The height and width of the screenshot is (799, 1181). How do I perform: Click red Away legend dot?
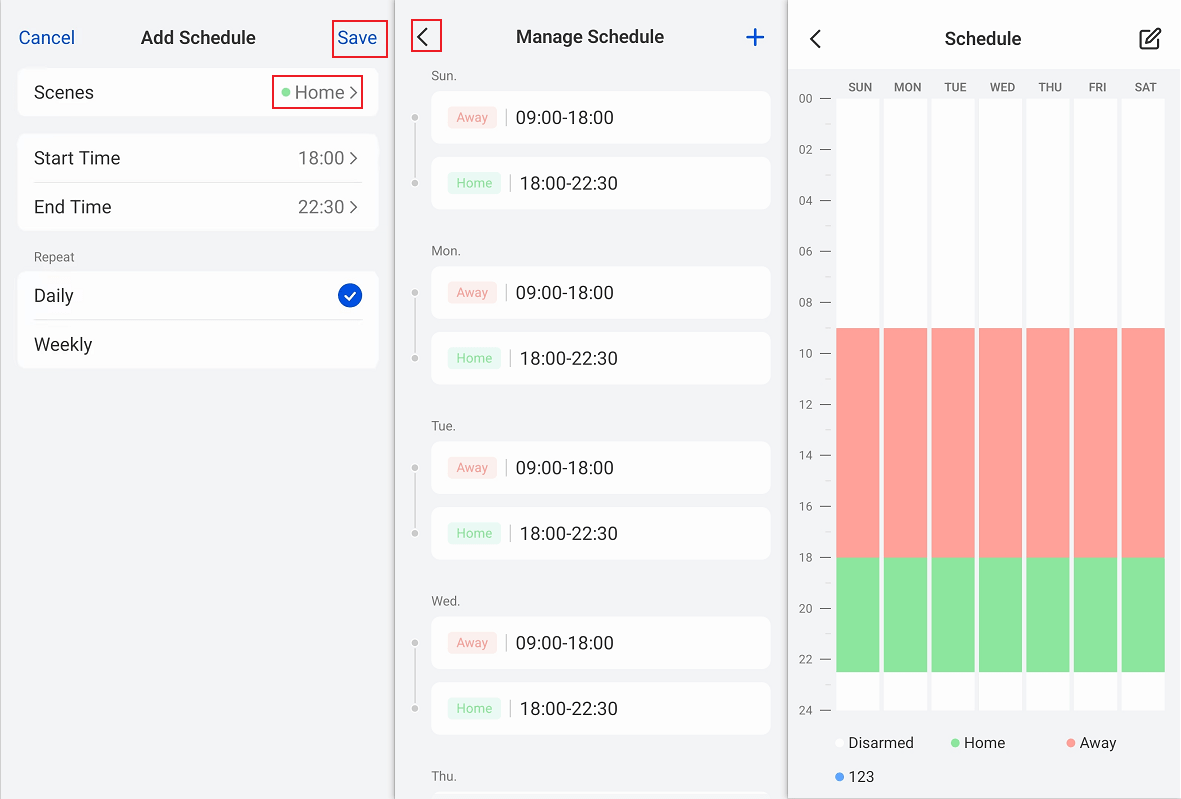[x=1071, y=743]
